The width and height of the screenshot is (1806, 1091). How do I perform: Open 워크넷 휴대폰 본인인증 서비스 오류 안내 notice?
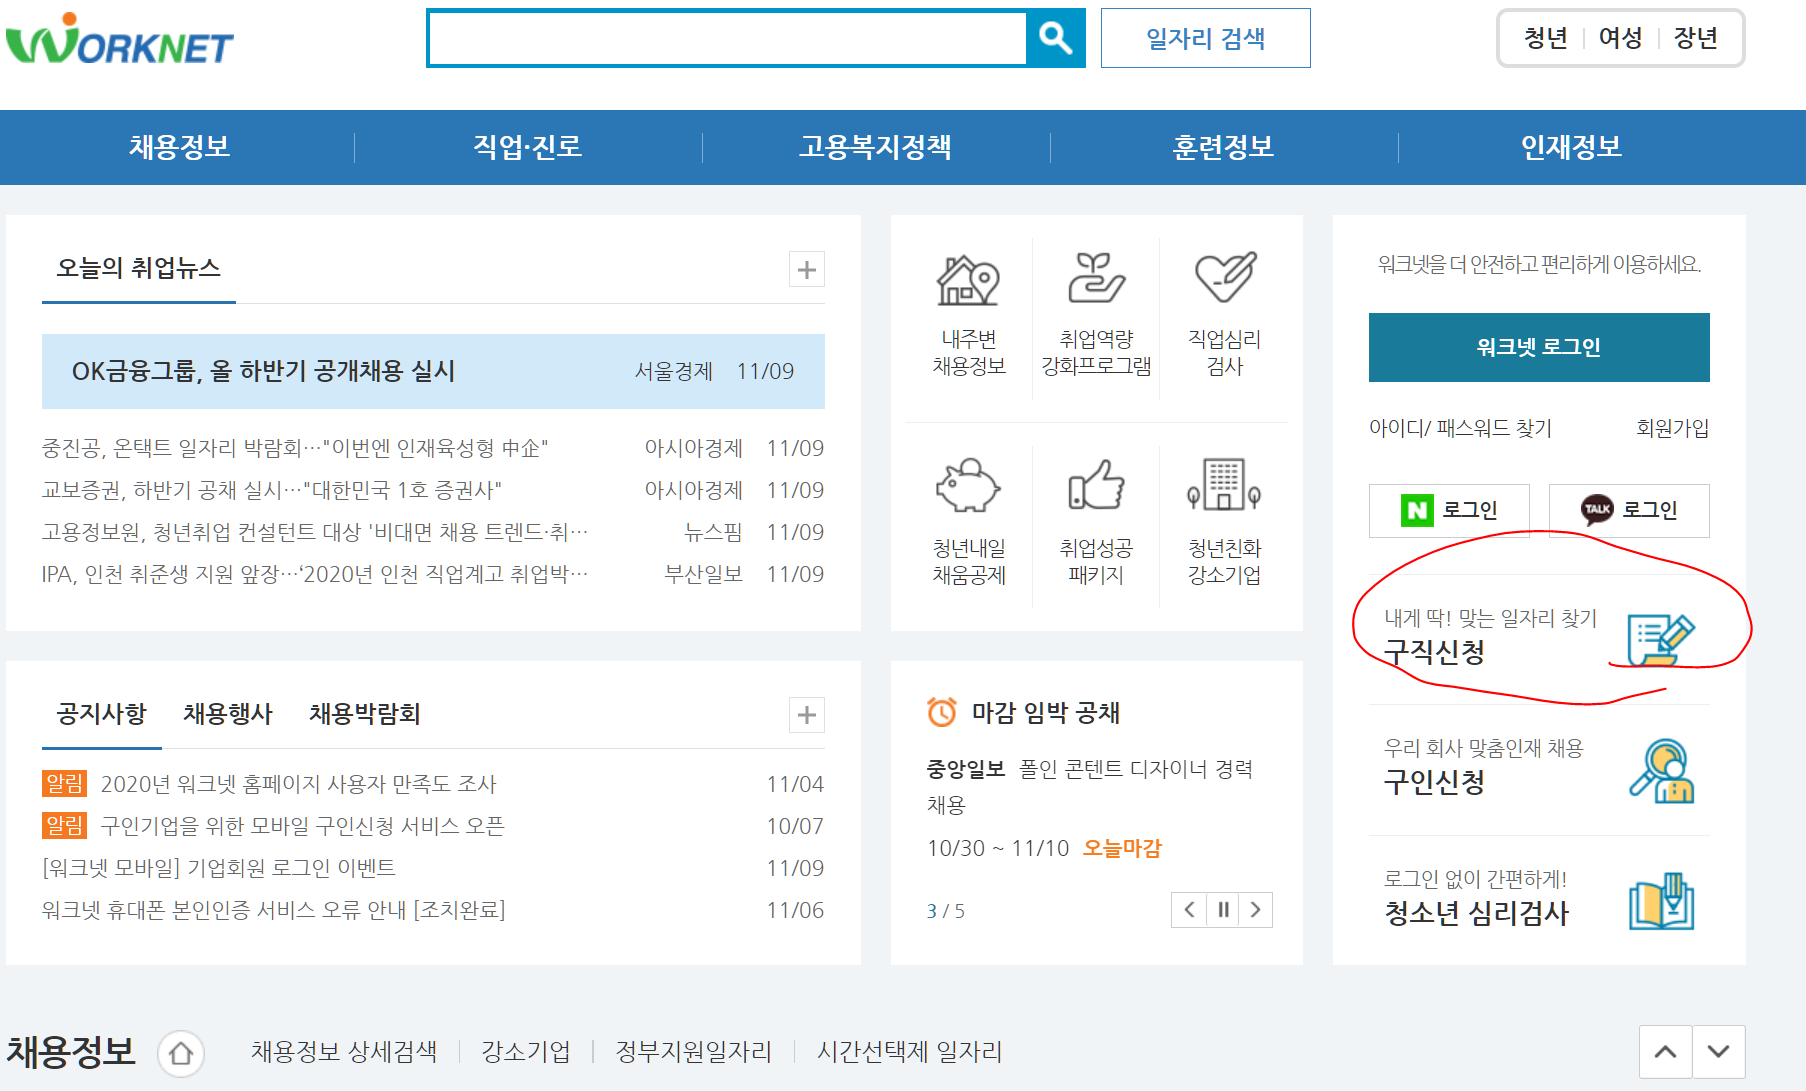coord(274,910)
